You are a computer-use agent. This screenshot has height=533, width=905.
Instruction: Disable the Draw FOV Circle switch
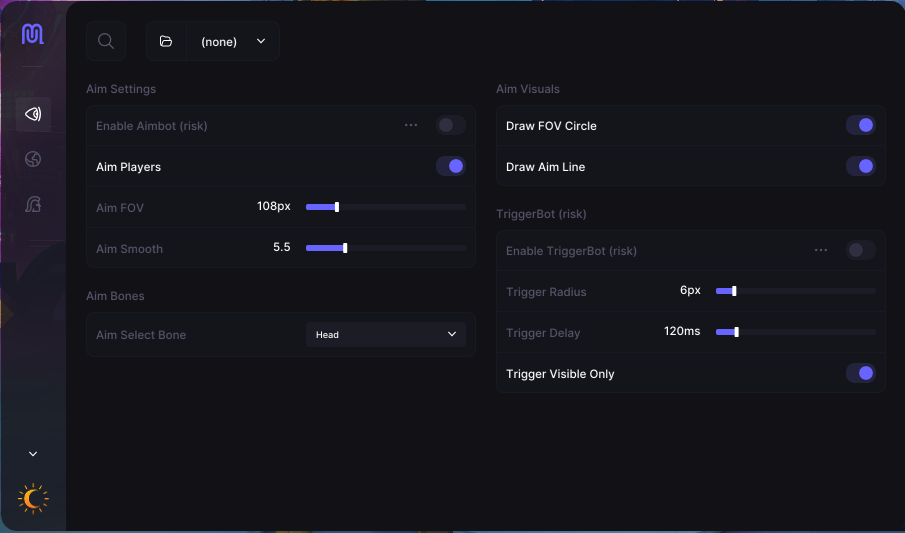(x=861, y=125)
